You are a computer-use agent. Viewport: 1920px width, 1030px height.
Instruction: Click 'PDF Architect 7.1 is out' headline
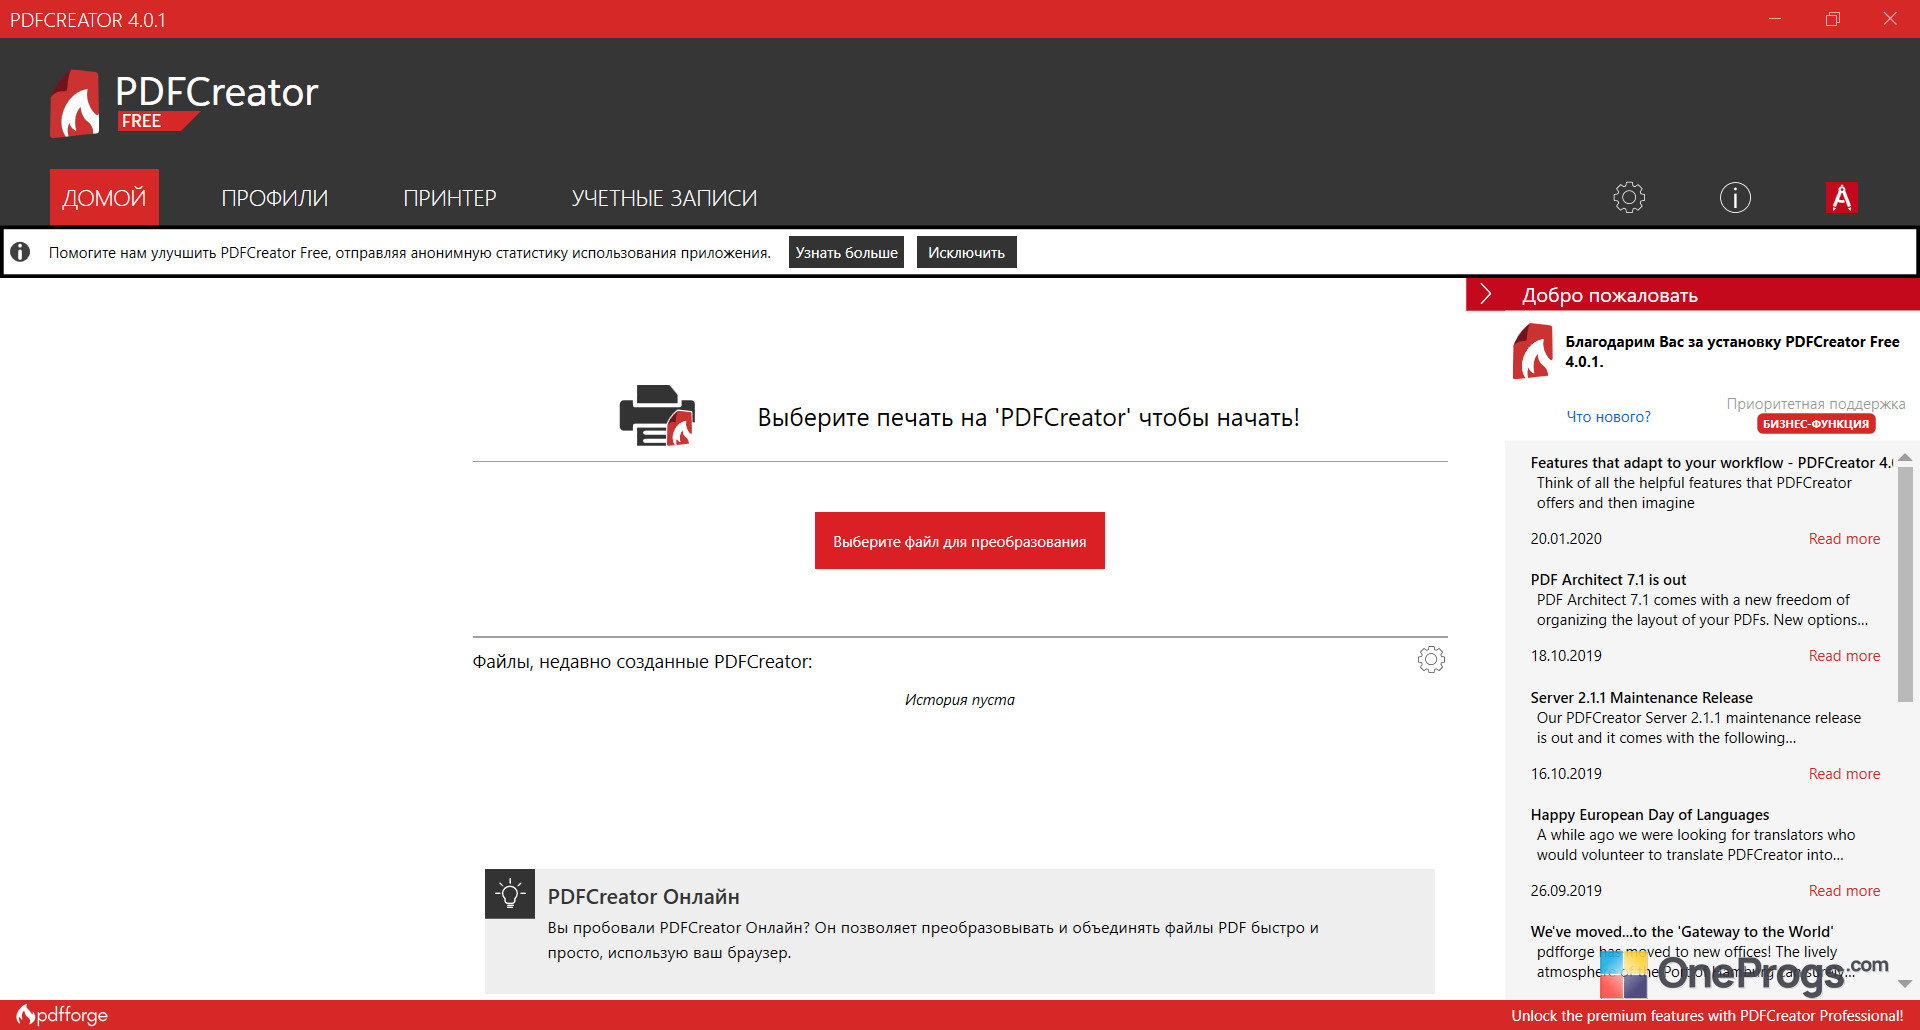tap(1608, 580)
